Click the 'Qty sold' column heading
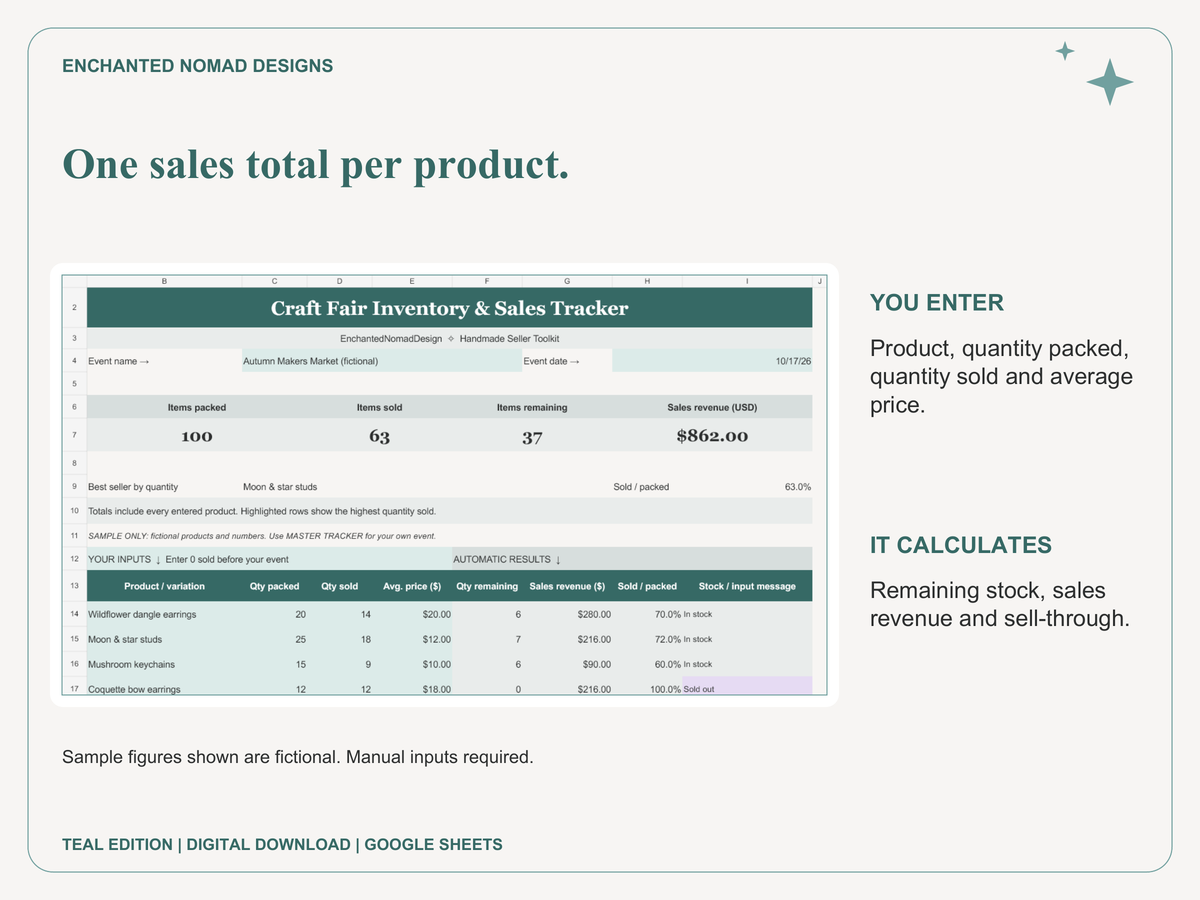 click(339, 586)
